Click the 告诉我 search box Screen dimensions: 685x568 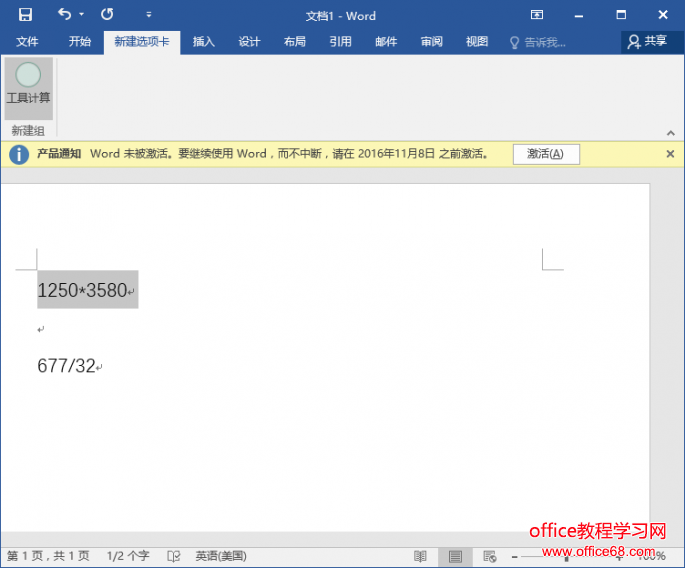(x=538, y=42)
